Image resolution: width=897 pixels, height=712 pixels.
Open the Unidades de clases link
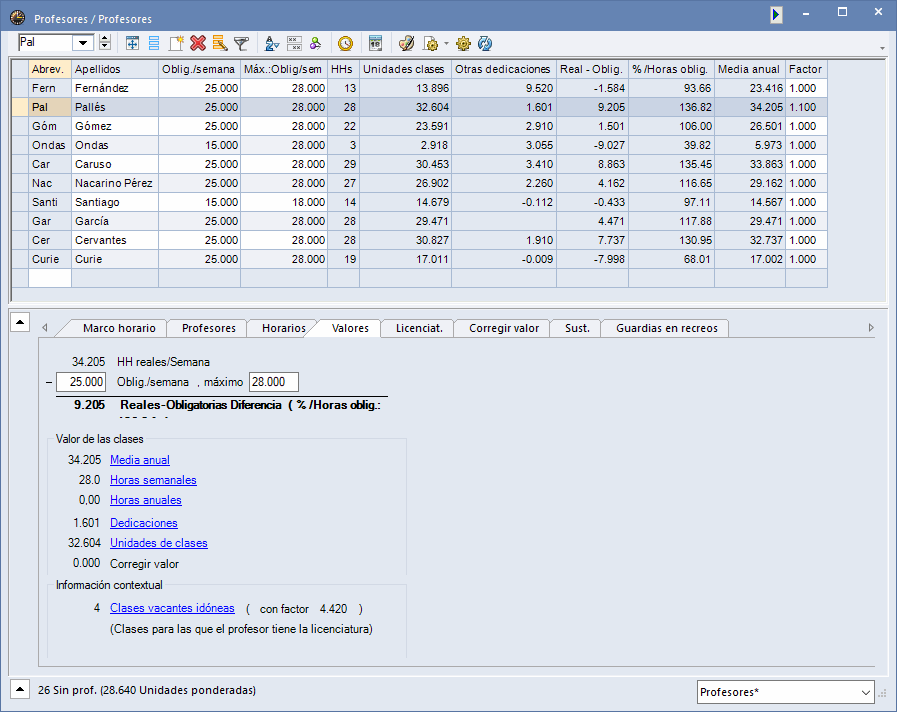pos(158,543)
